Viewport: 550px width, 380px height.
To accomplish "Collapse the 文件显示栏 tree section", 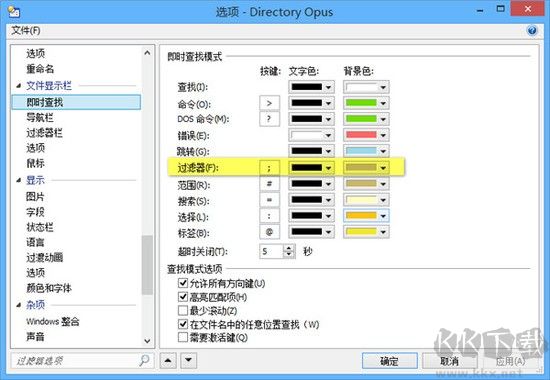I will coord(19,86).
